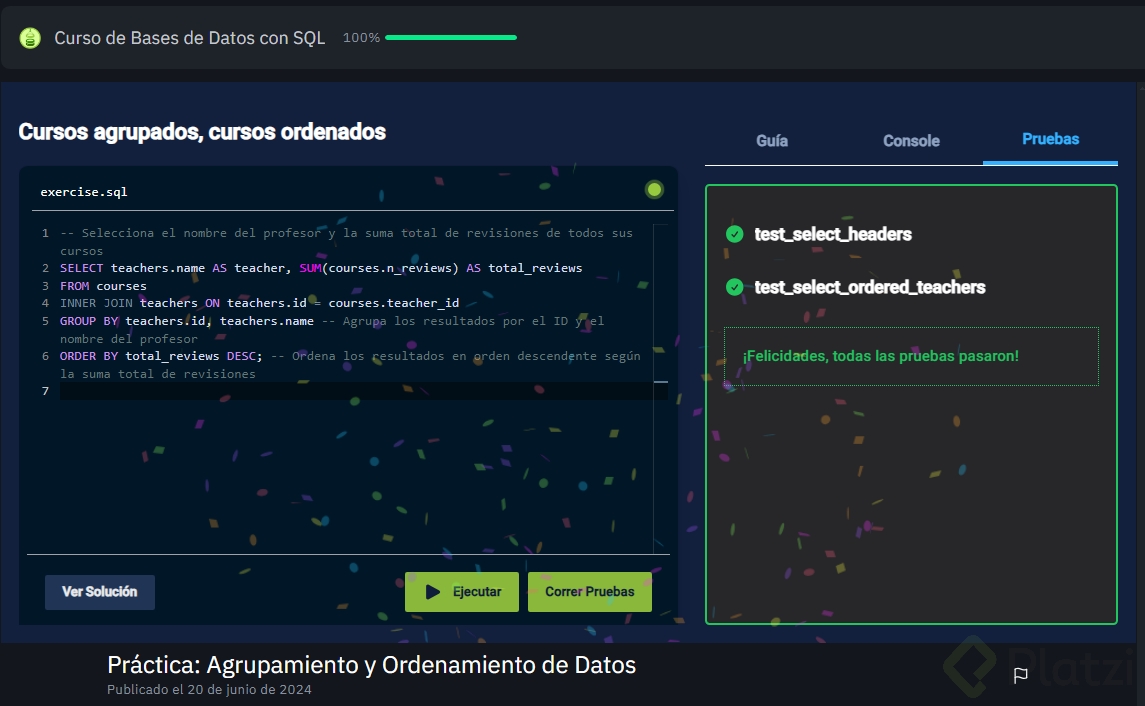Click the INNER JOIN statement on line 4
The image size is (1145, 706).
(x=259, y=303)
